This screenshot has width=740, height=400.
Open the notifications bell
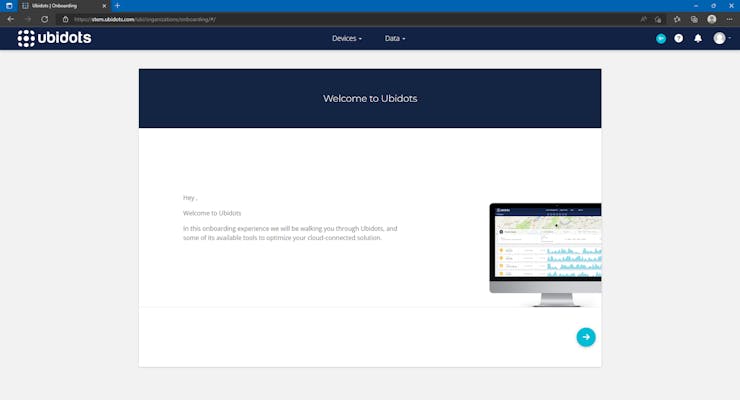[698, 39]
